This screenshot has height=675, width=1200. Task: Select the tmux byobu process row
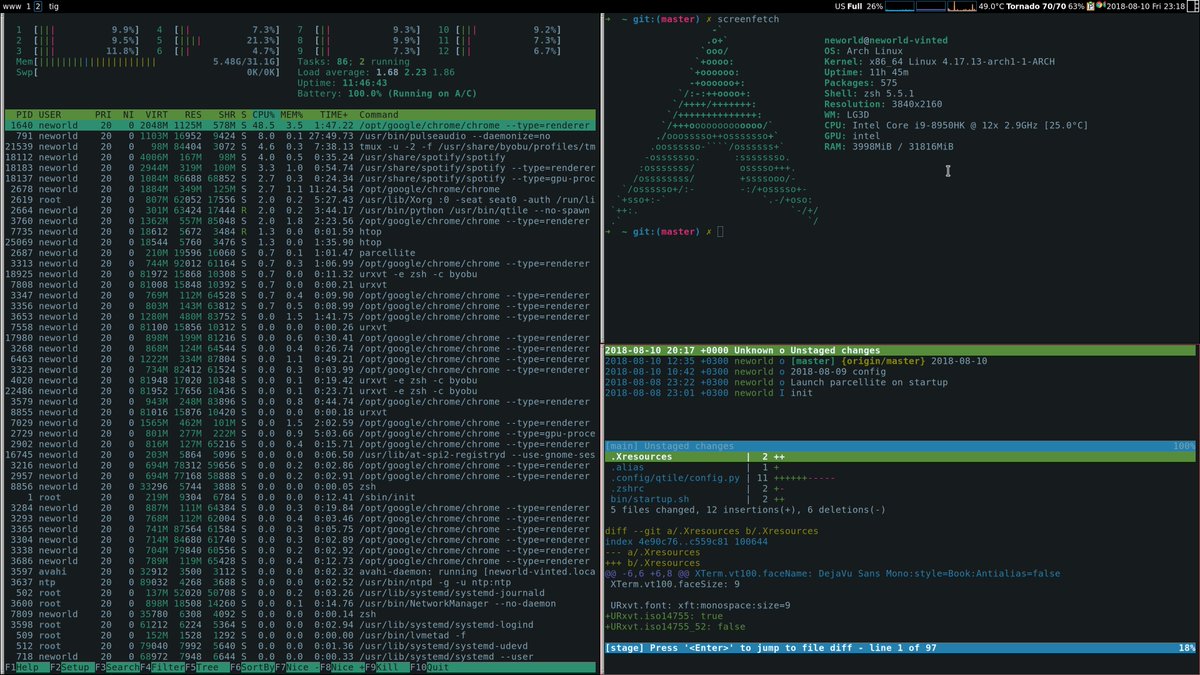point(300,146)
